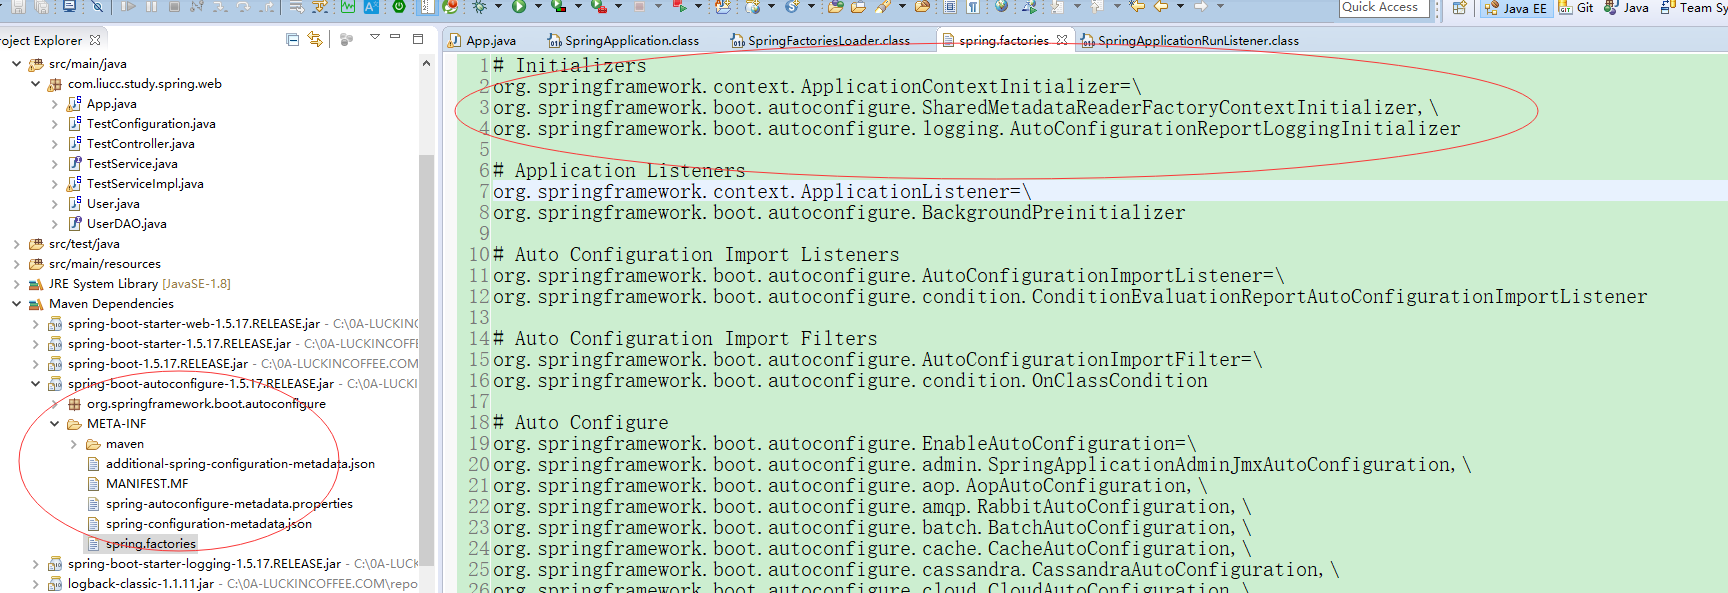Maximize the Project Explorer view
The image size is (1728, 593).
click(418, 39)
